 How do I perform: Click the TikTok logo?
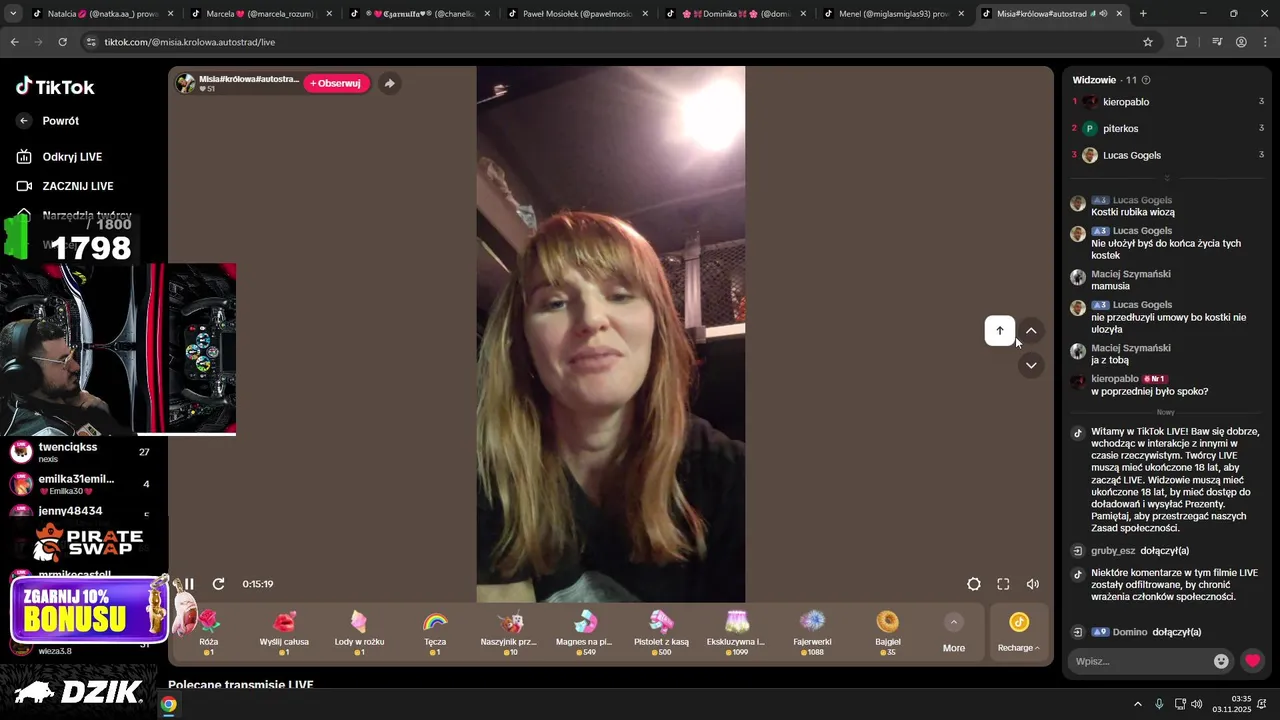[55, 87]
